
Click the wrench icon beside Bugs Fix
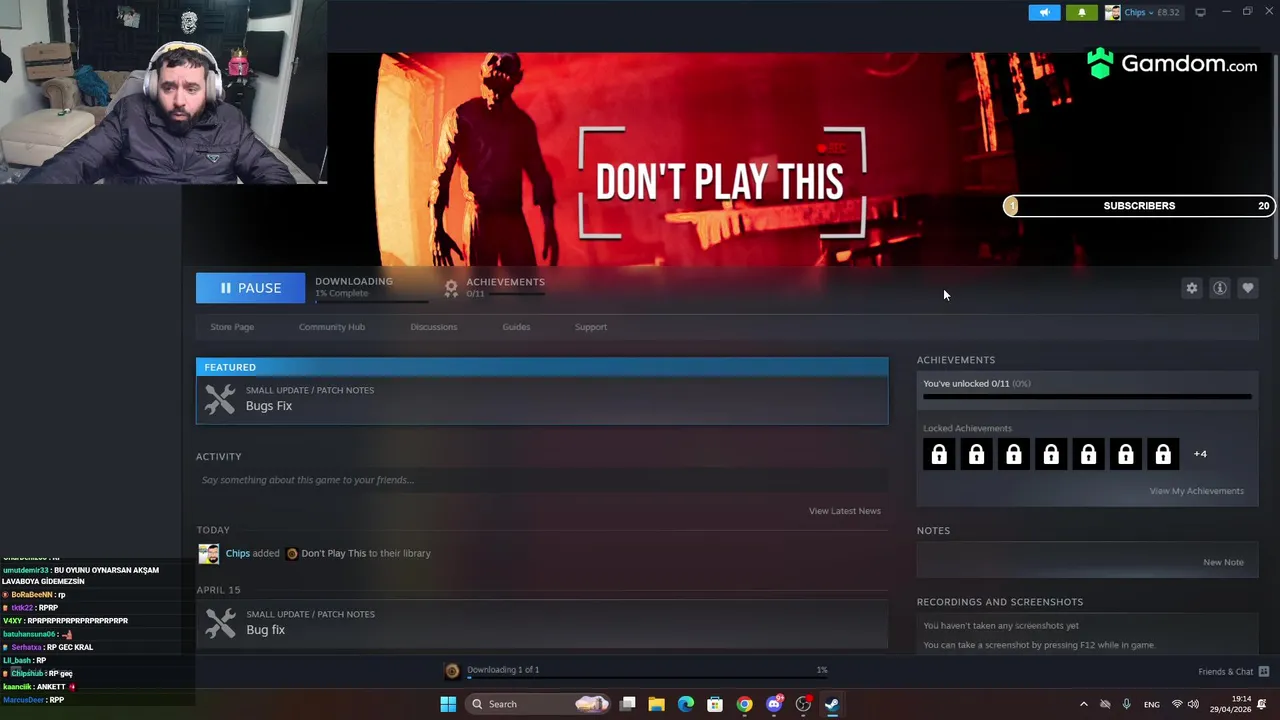click(x=220, y=400)
